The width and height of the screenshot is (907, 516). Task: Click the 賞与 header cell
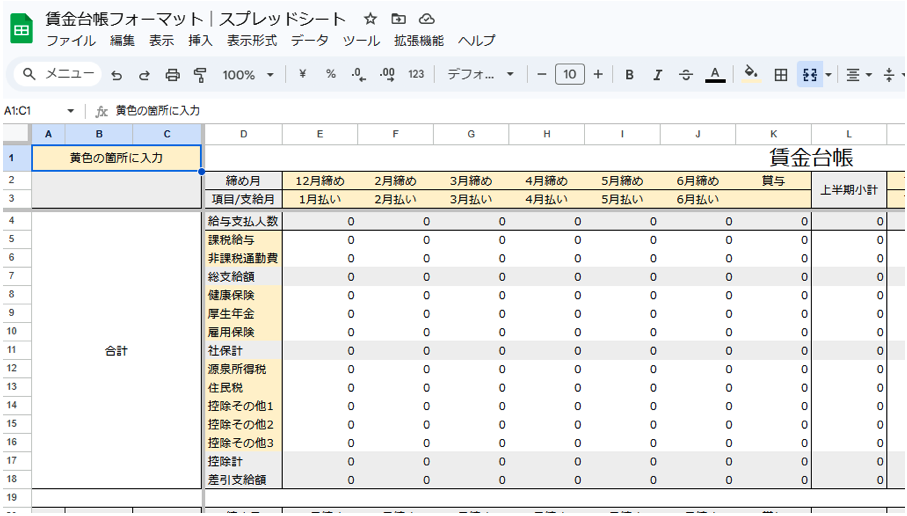point(773,181)
